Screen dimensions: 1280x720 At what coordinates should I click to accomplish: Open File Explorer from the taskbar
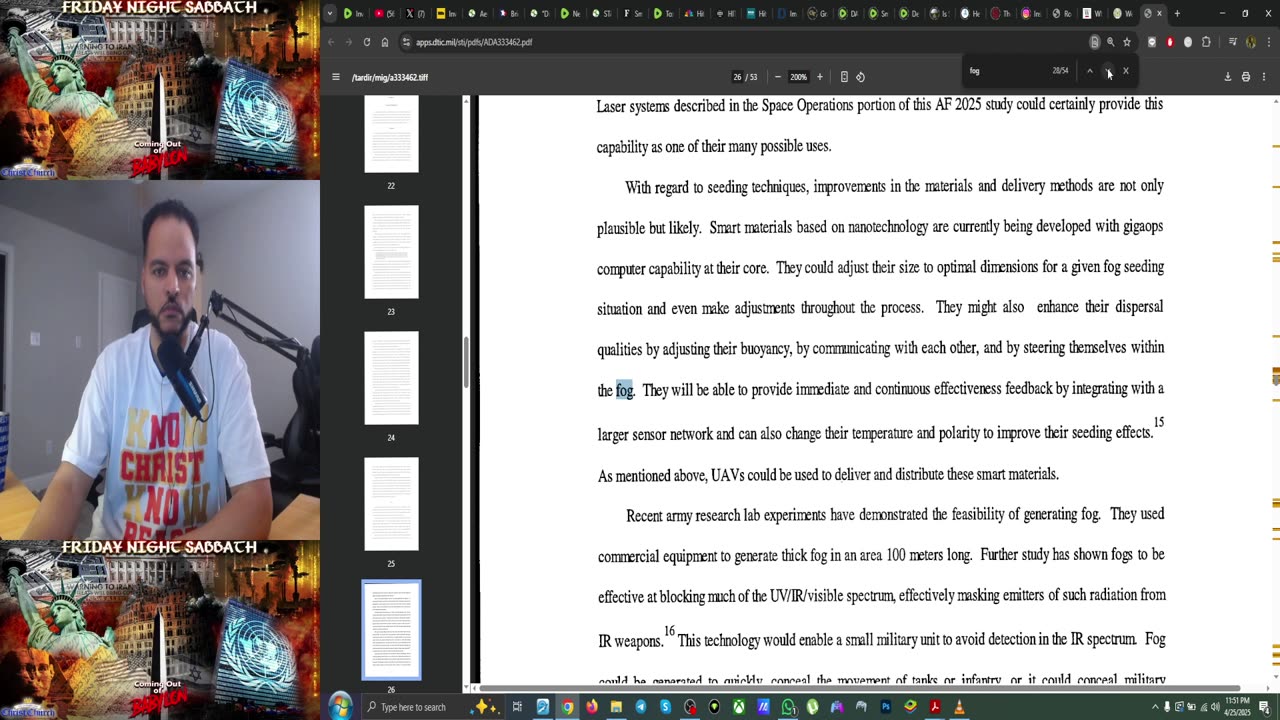pos(616,707)
